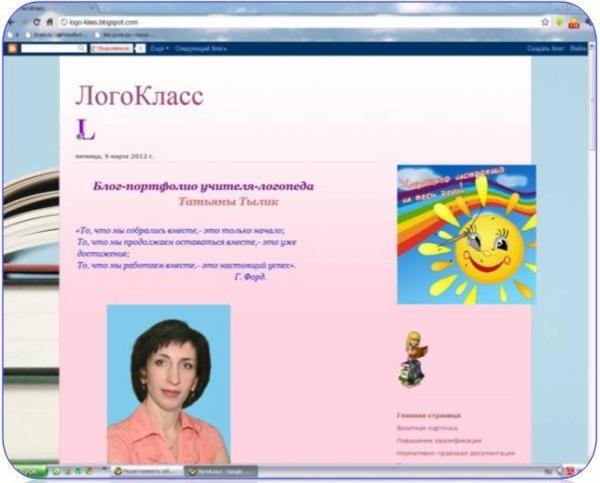The height and width of the screenshot is (483, 600).
Task: Click the post date heading '9 марта 2012 г.'
Action: point(114,156)
